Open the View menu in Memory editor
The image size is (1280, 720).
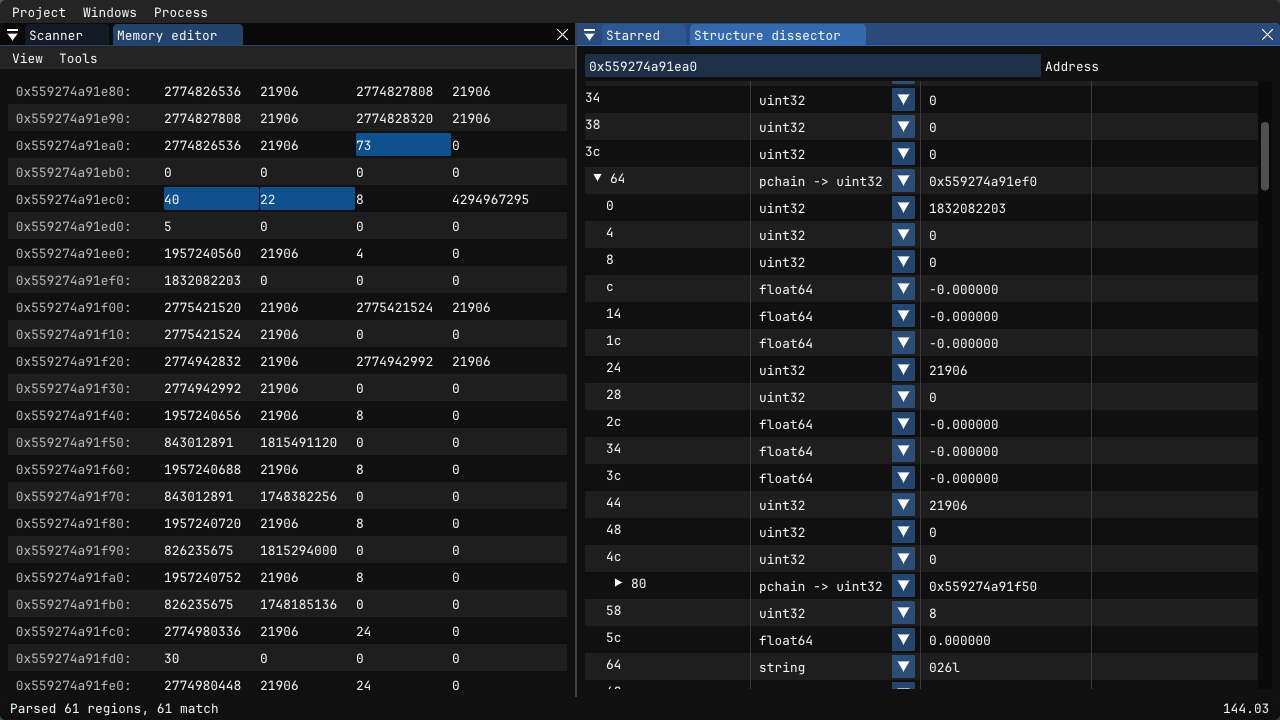pyautogui.click(x=27, y=58)
